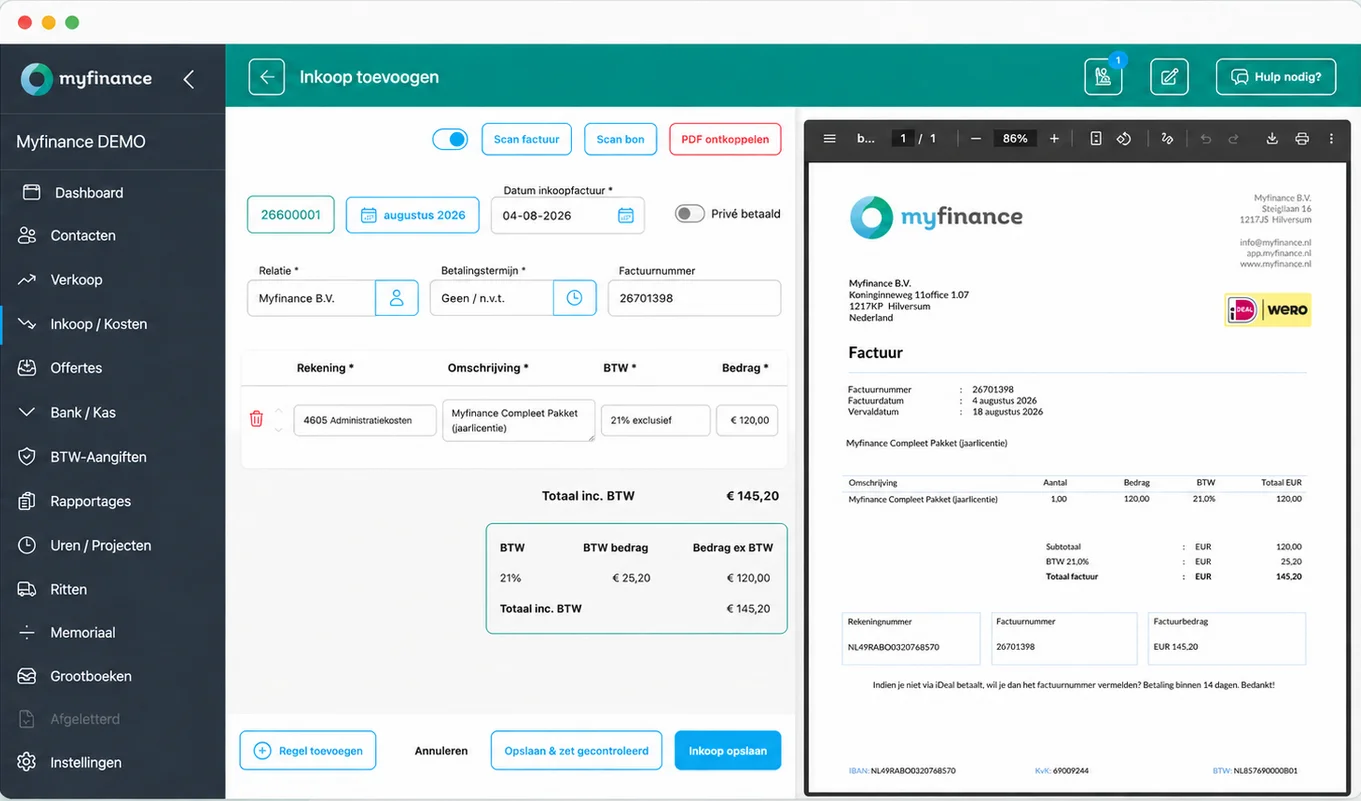Open the calendar icon in the date field
The image size is (1361, 801).
coord(625,215)
